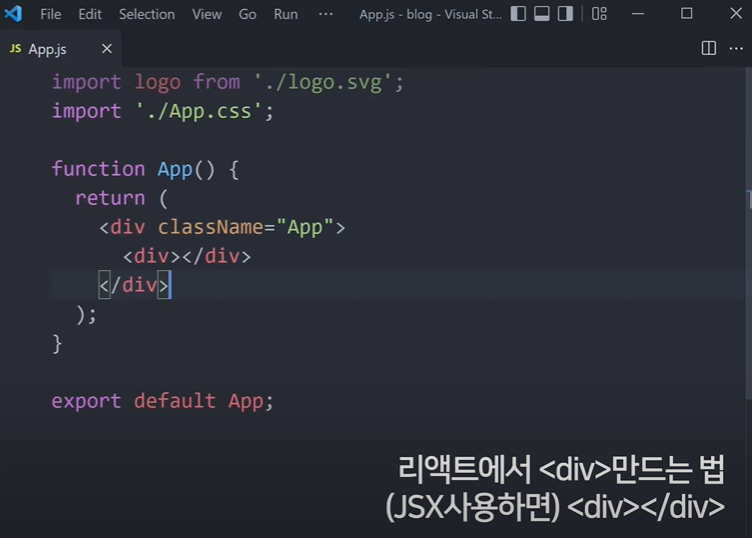Split the editor to the right

coord(708,48)
